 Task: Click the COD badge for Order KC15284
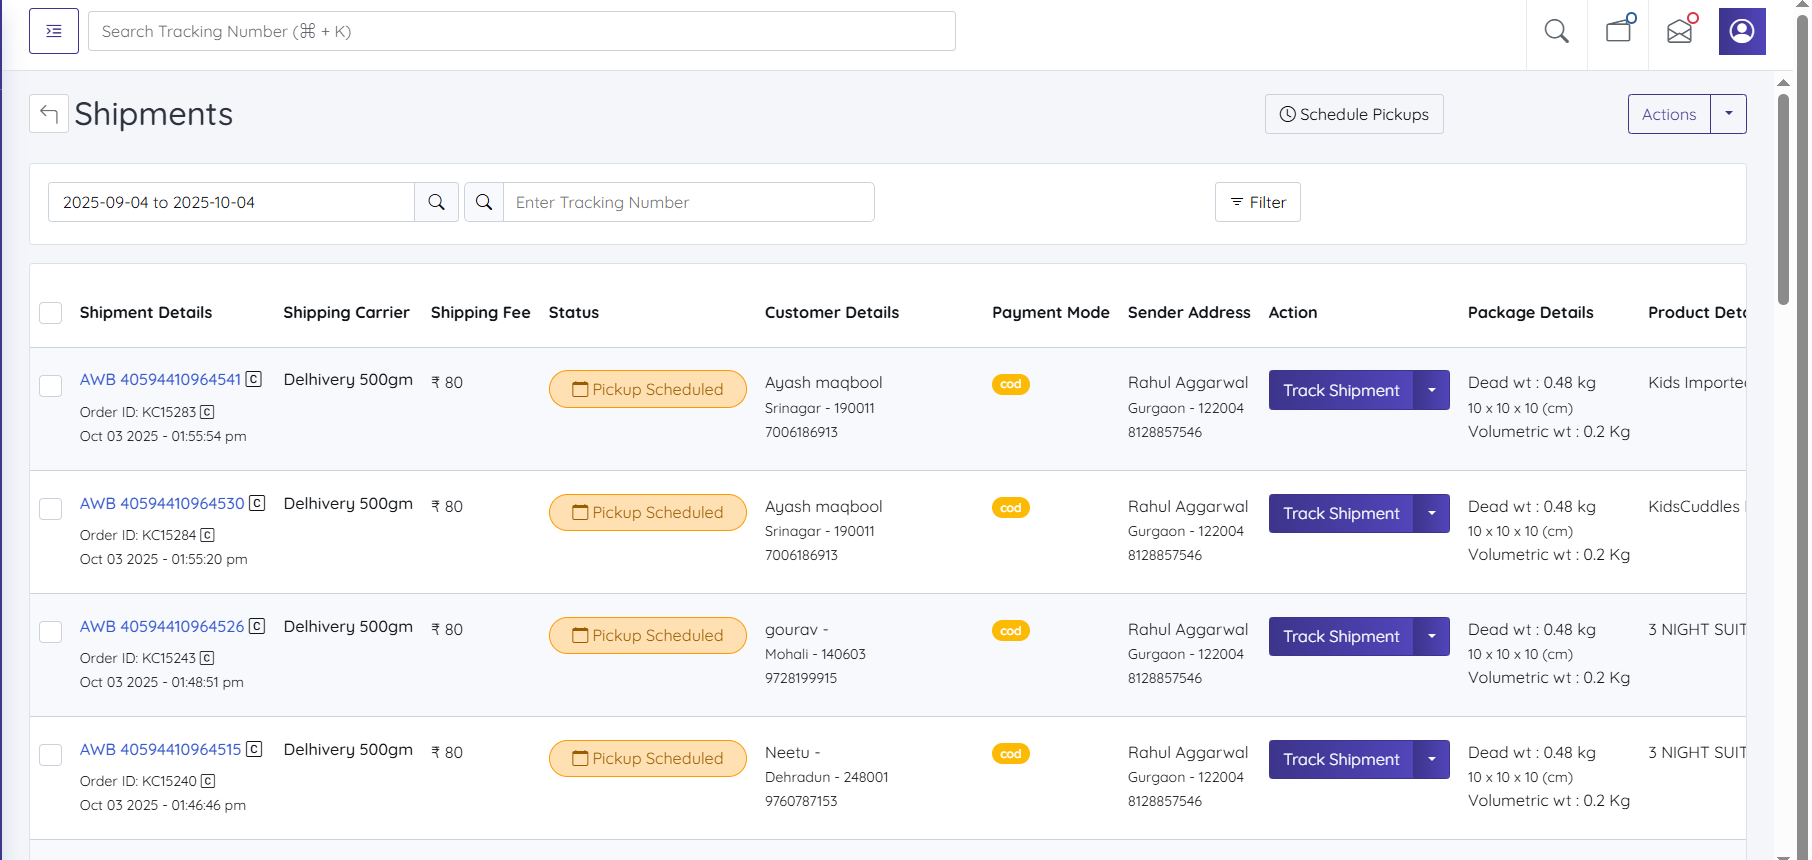(1011, 508)
